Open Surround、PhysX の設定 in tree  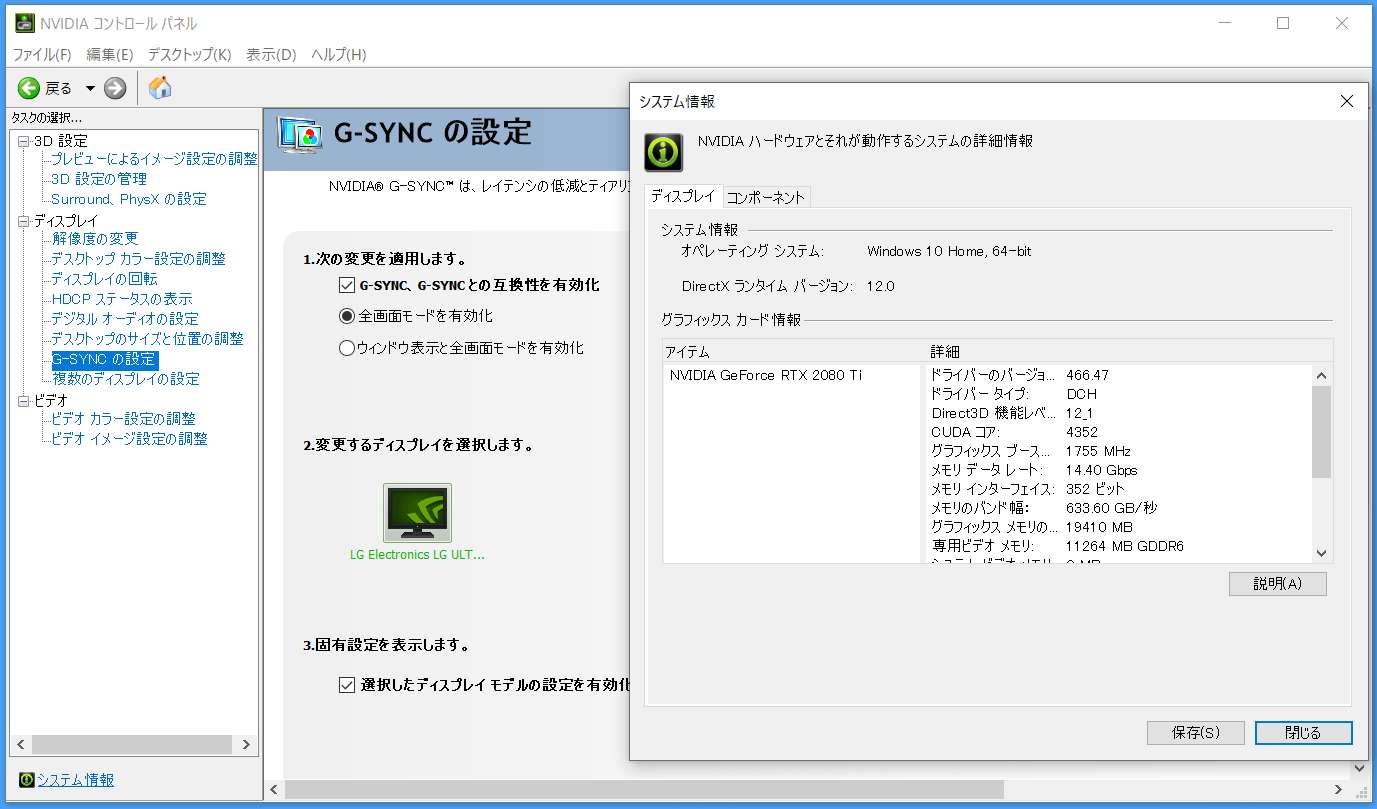coord(129,199)
